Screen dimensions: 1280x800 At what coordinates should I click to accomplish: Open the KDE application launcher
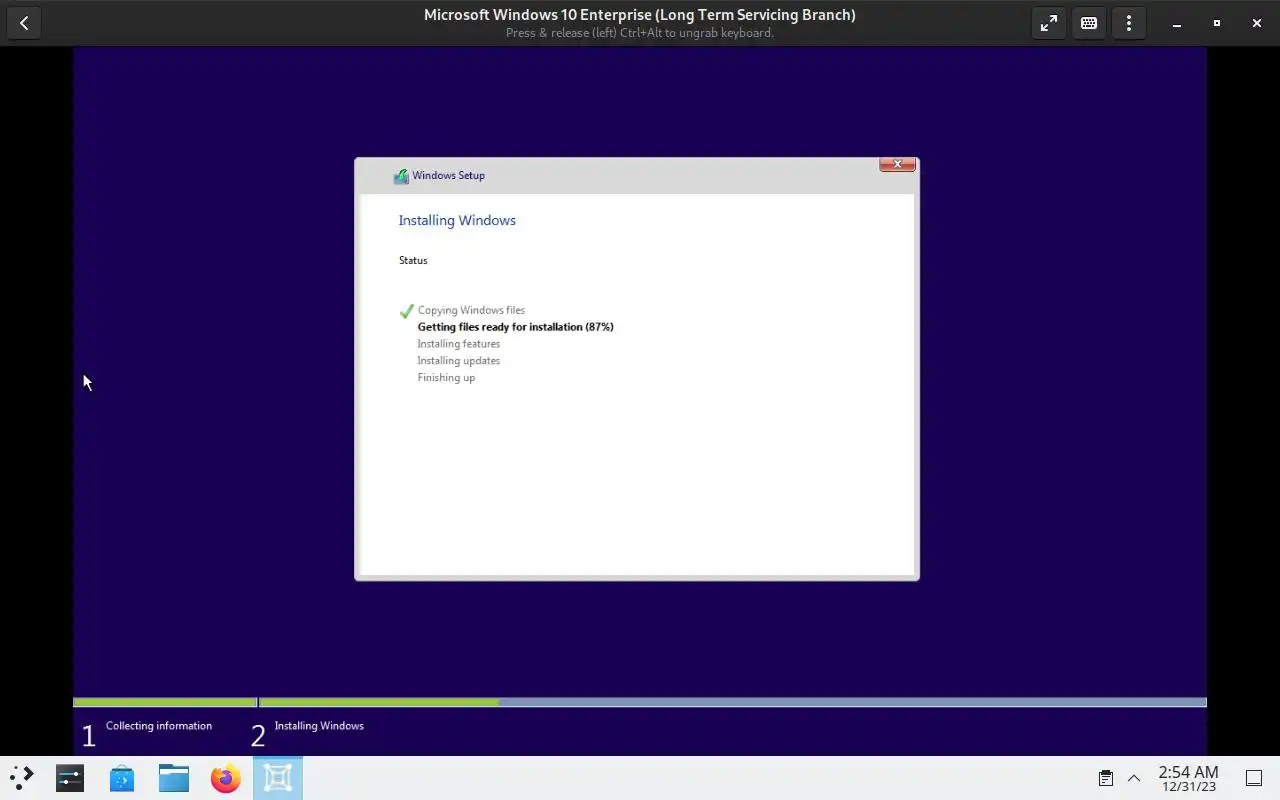pyautogui.click(x=22, y=777)
